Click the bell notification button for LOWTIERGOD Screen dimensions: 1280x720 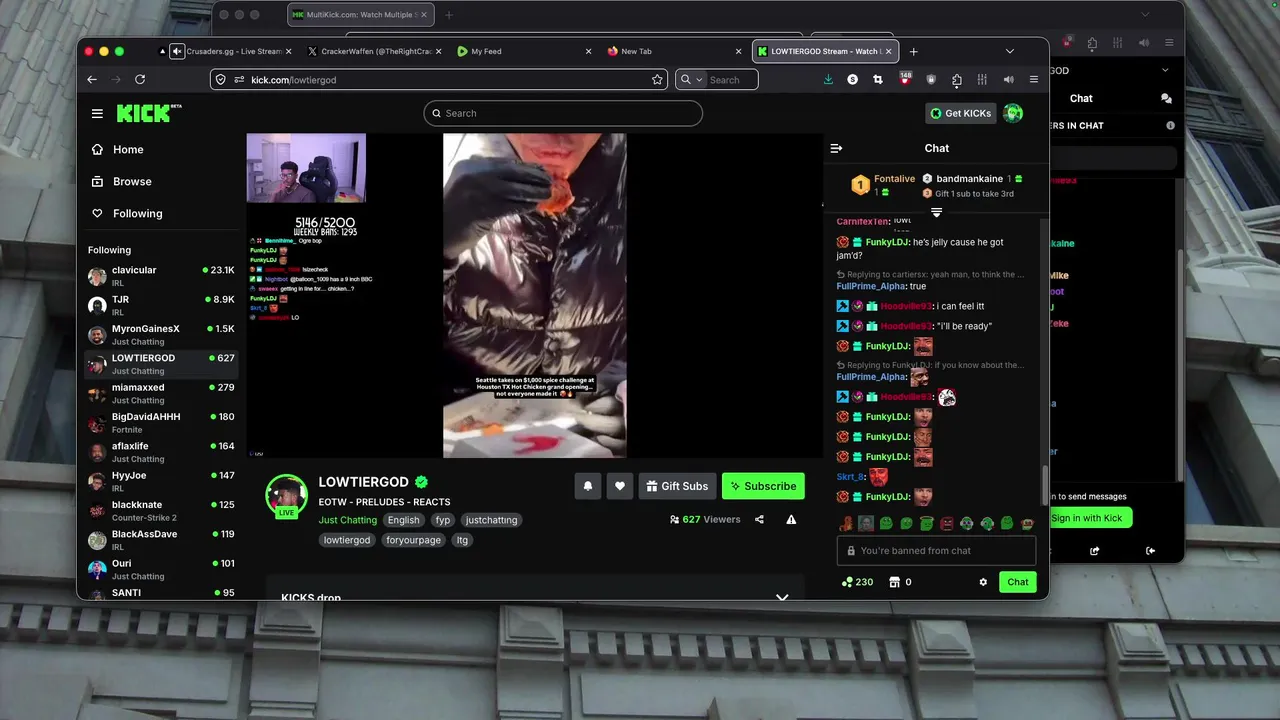point(588,486)
